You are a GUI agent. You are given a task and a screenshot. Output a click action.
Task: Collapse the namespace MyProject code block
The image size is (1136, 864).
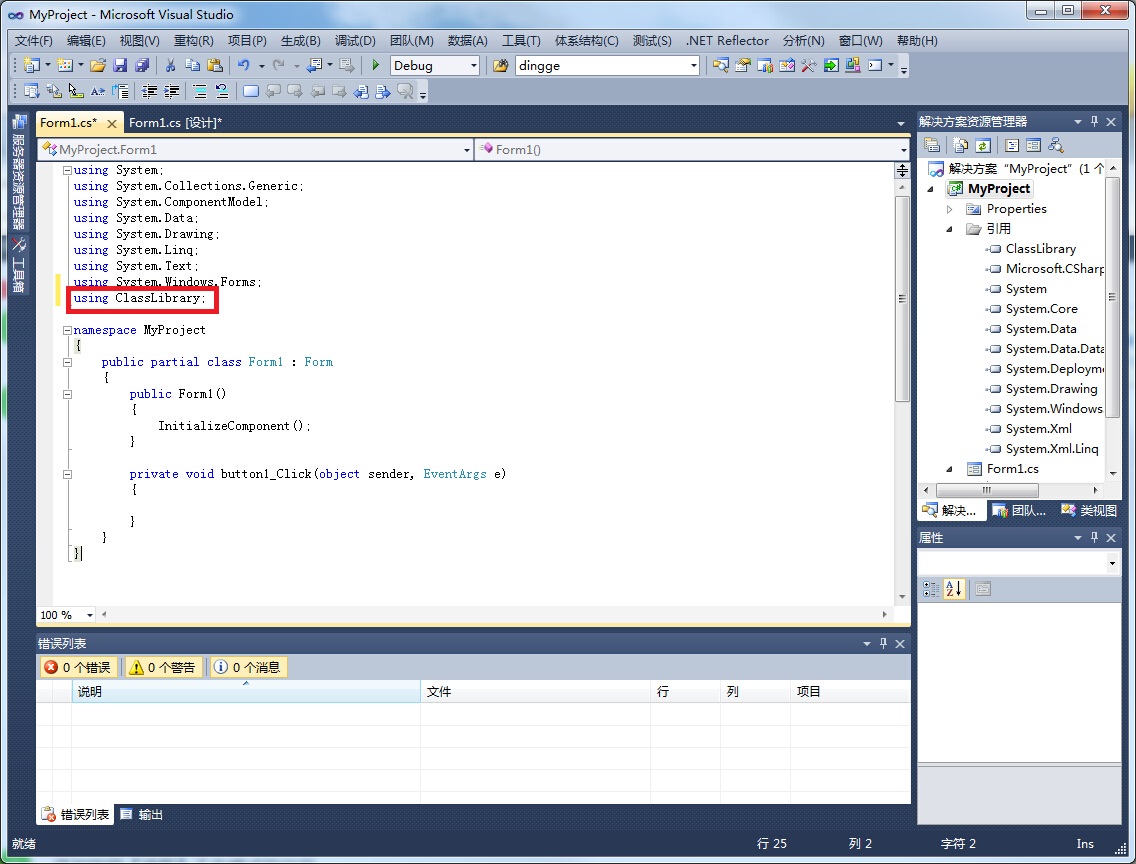67,330
